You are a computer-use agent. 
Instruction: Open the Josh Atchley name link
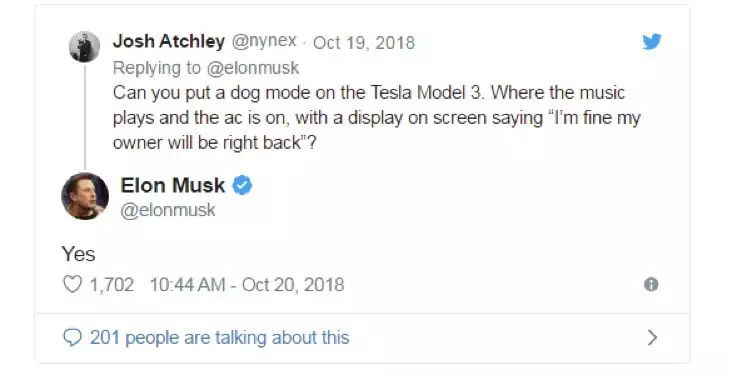click(x=169, y=42)
